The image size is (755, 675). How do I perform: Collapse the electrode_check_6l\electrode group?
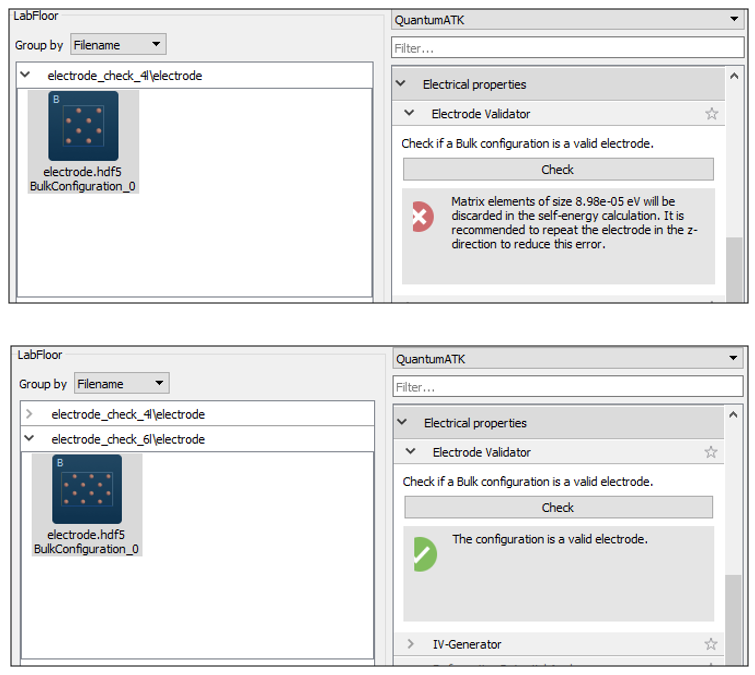point(29,439)
